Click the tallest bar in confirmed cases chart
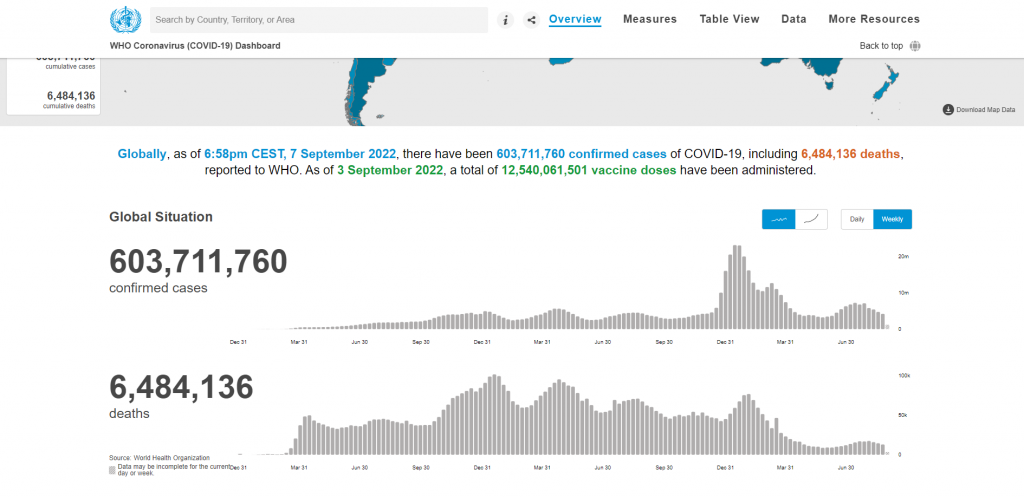1024x497 pixels. coord(736,286)
